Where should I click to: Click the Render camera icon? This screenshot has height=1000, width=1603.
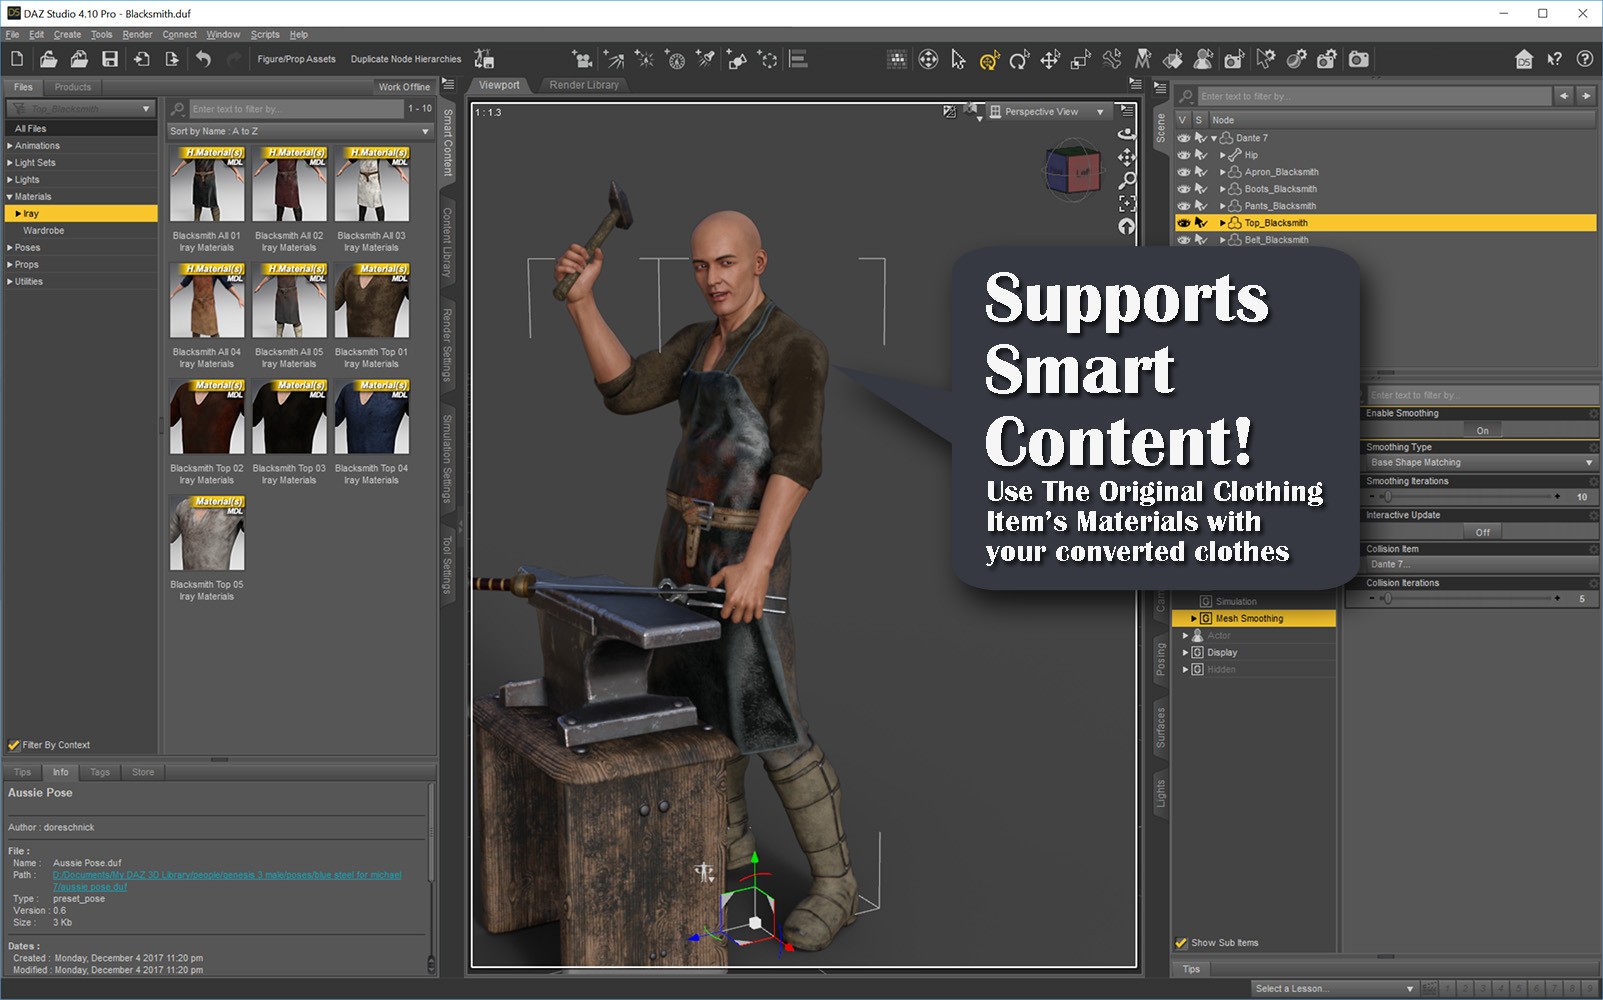click(x=1358, y=60)
